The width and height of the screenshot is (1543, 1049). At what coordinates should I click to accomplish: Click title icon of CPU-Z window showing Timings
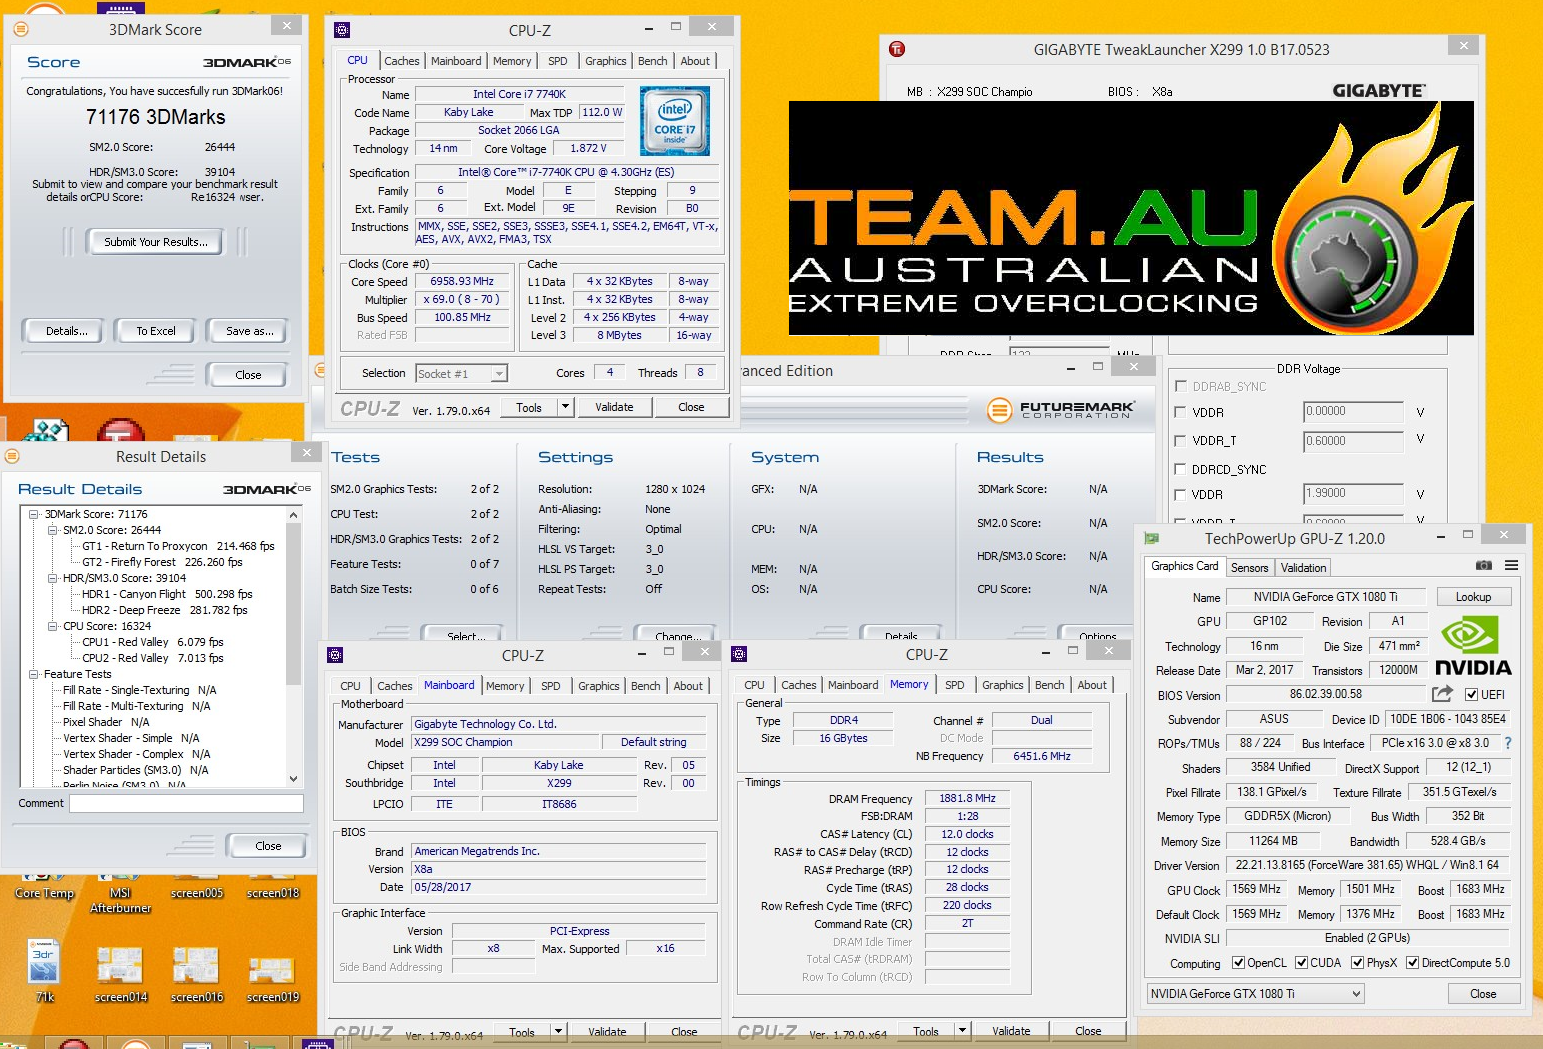coord(739,654)
